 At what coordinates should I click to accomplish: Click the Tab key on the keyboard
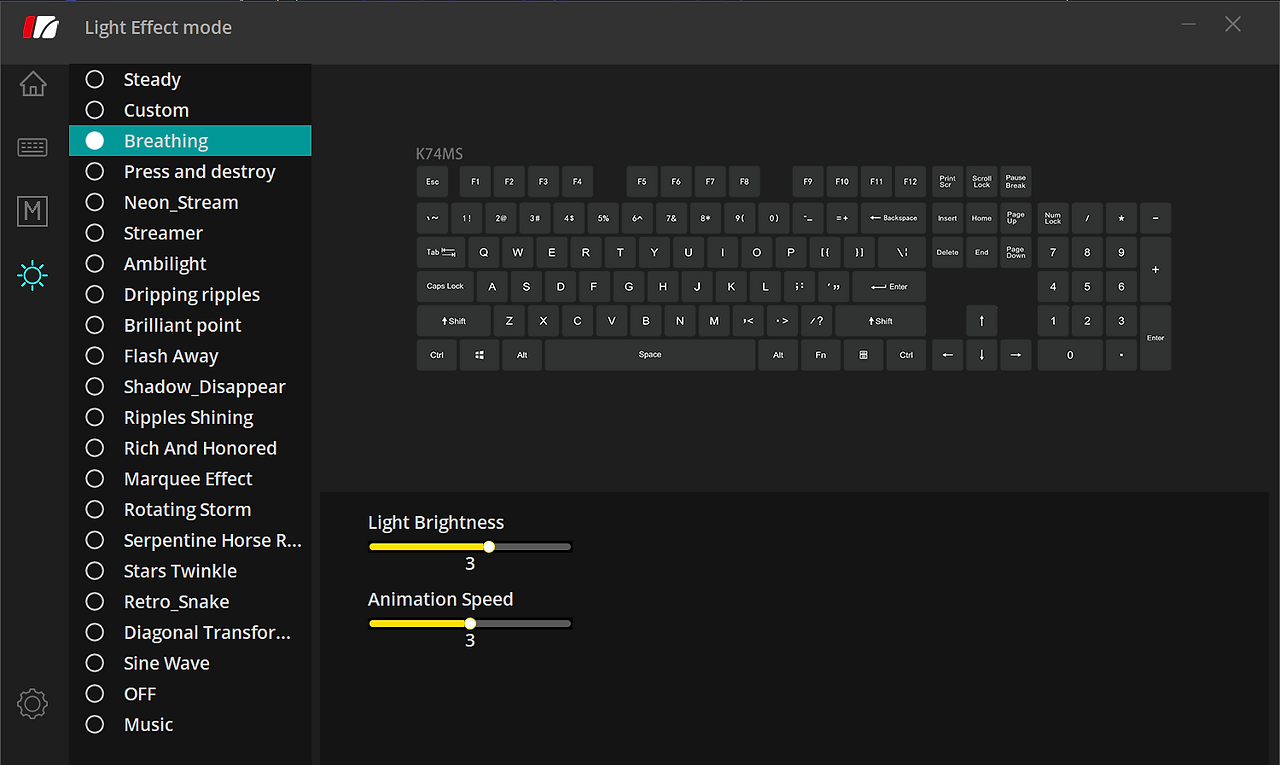tap(441, 252)
